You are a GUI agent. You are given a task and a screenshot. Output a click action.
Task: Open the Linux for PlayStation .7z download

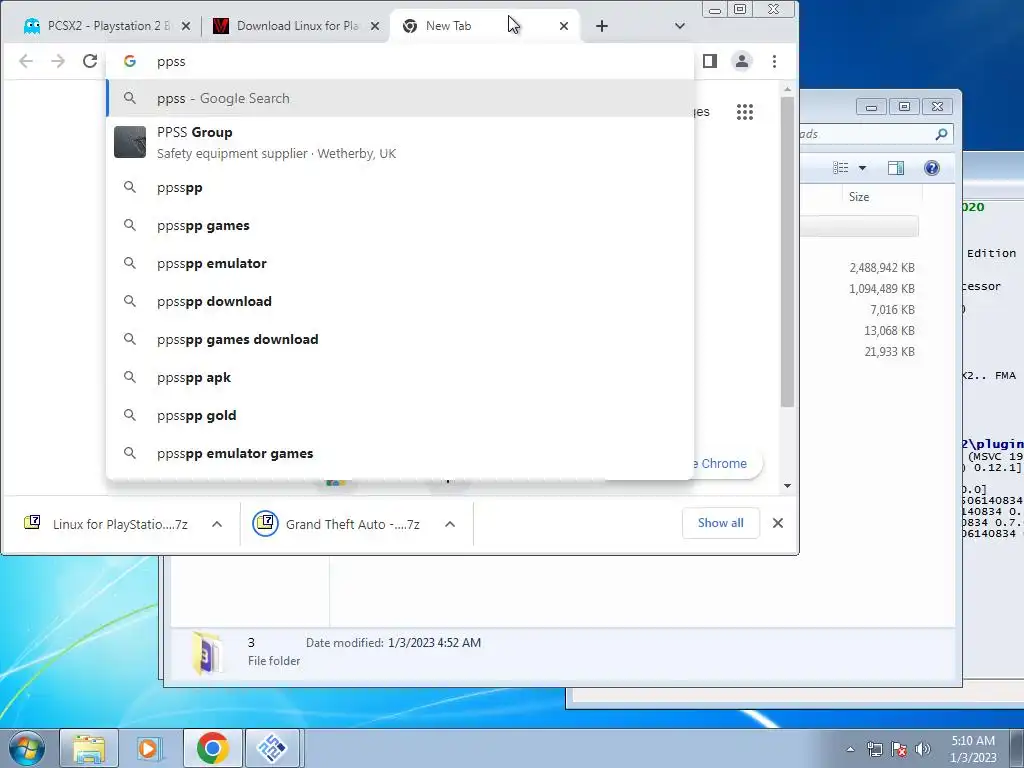107,524
